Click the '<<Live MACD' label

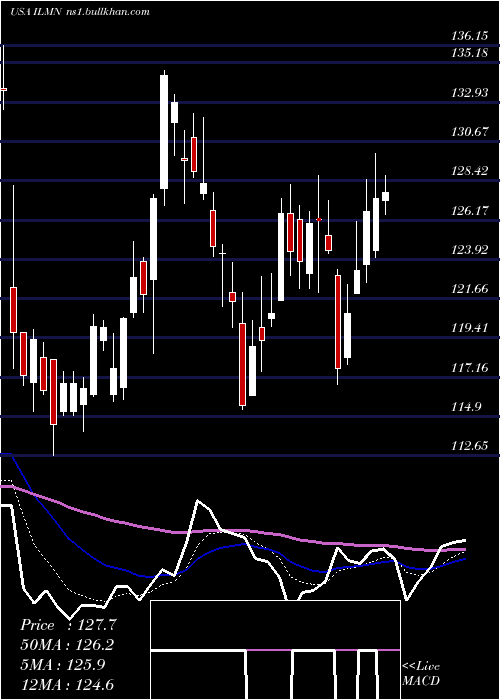pyautogui.click(x=421, y=673)
